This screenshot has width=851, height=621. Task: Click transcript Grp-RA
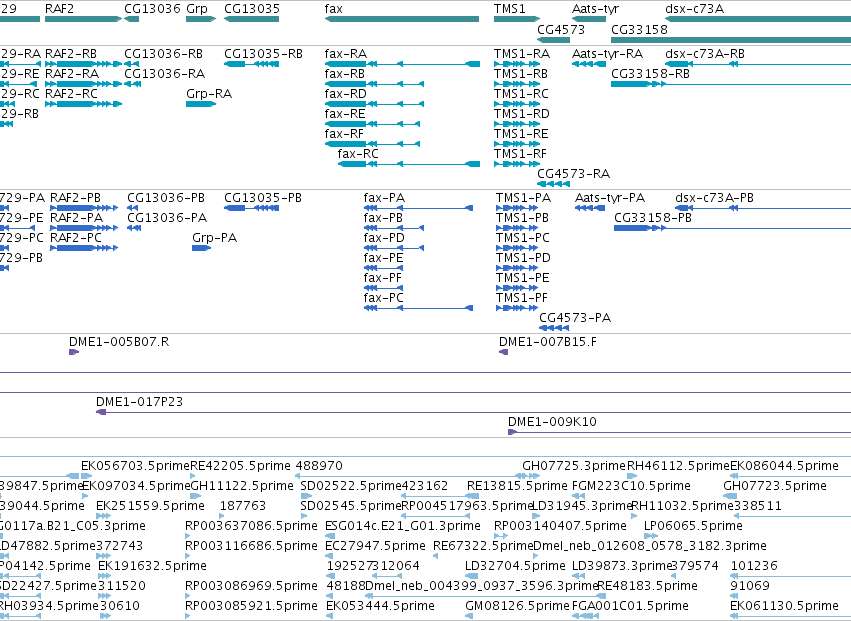(x=209, y=94)
